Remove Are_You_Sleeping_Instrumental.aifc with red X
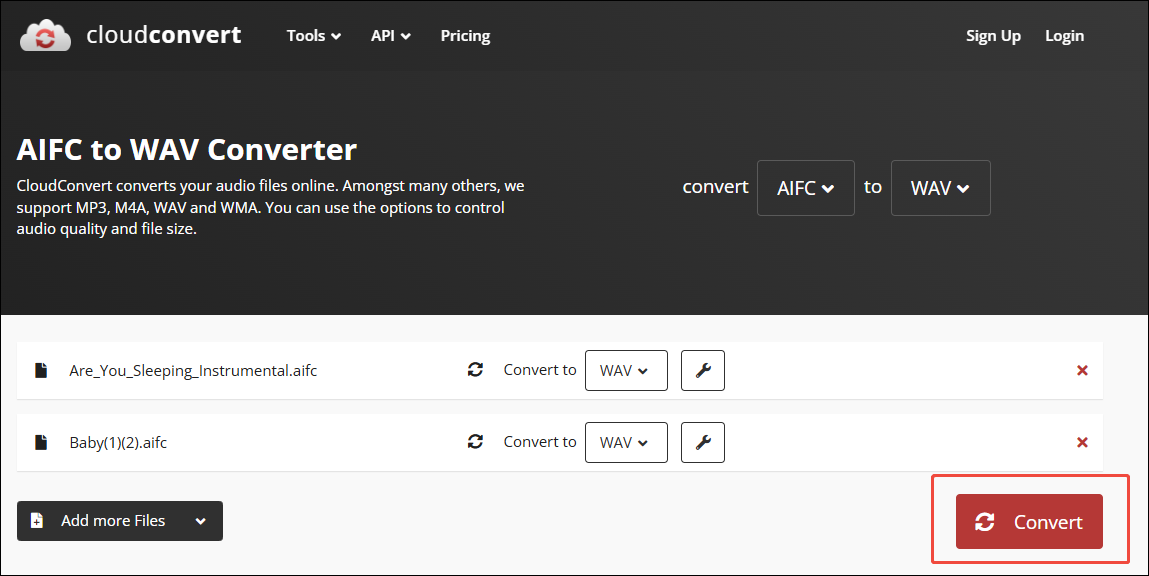The image size is (1149, 576). click(1082, 370)
